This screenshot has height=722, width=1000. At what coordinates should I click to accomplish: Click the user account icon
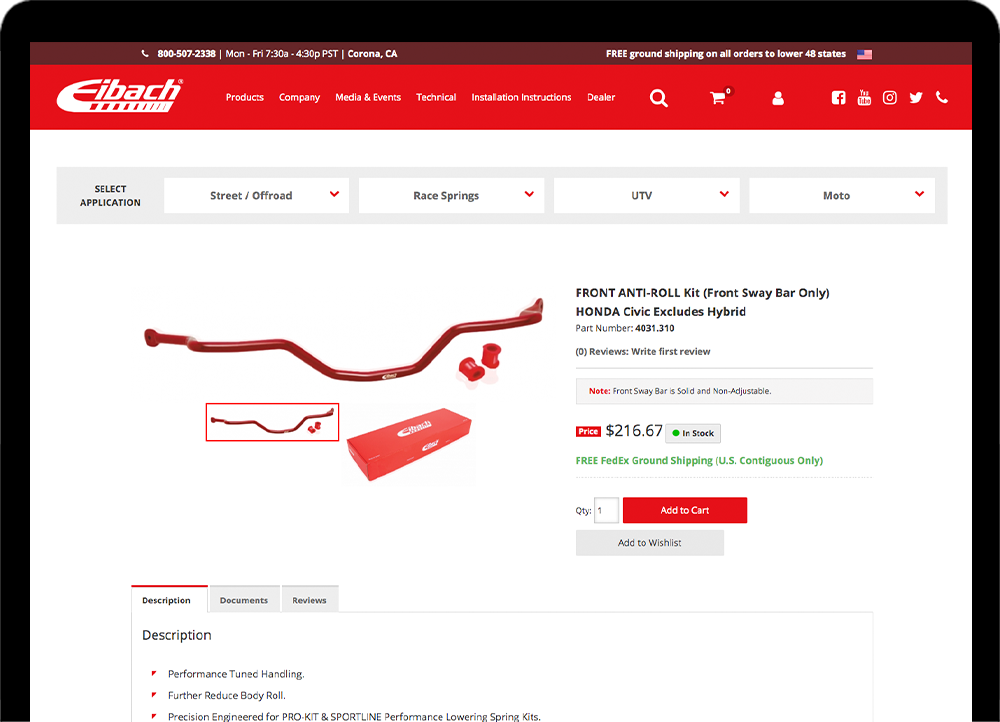tap(777, 98)
